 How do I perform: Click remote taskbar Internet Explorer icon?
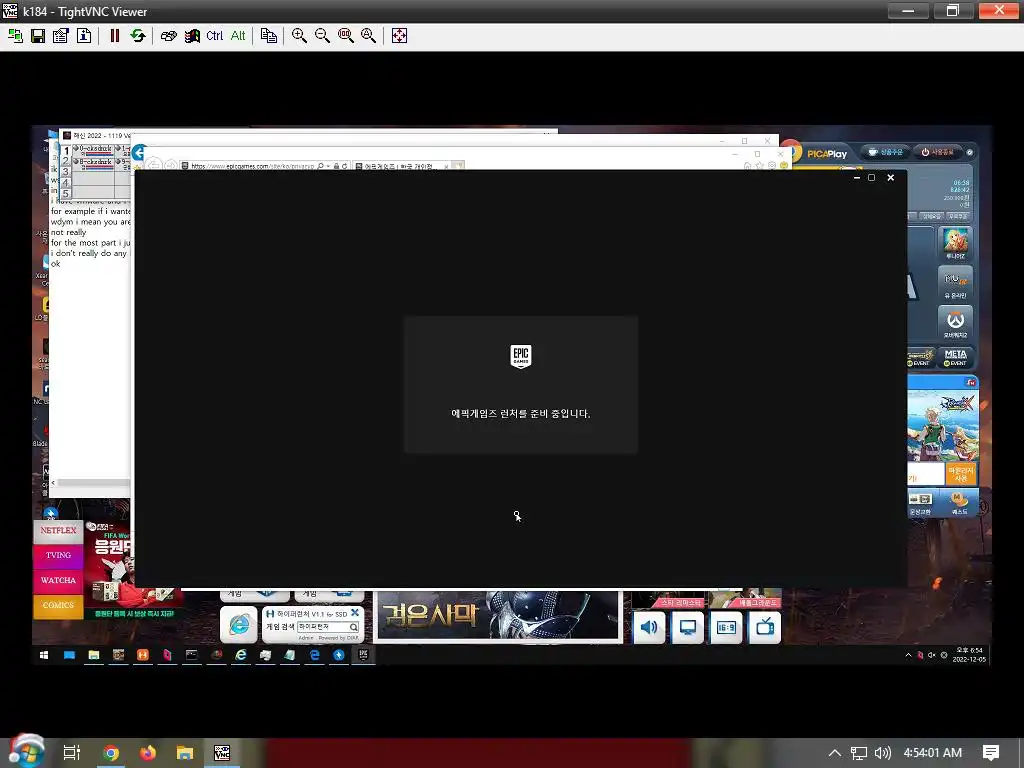241,655
